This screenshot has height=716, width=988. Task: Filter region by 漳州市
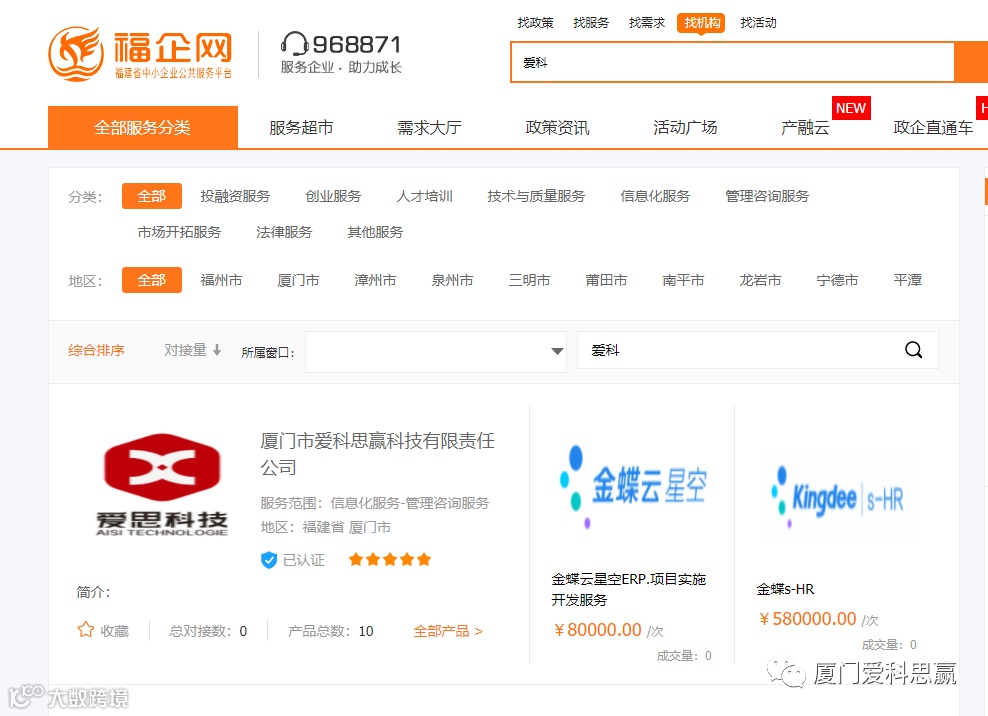[375, 280]
